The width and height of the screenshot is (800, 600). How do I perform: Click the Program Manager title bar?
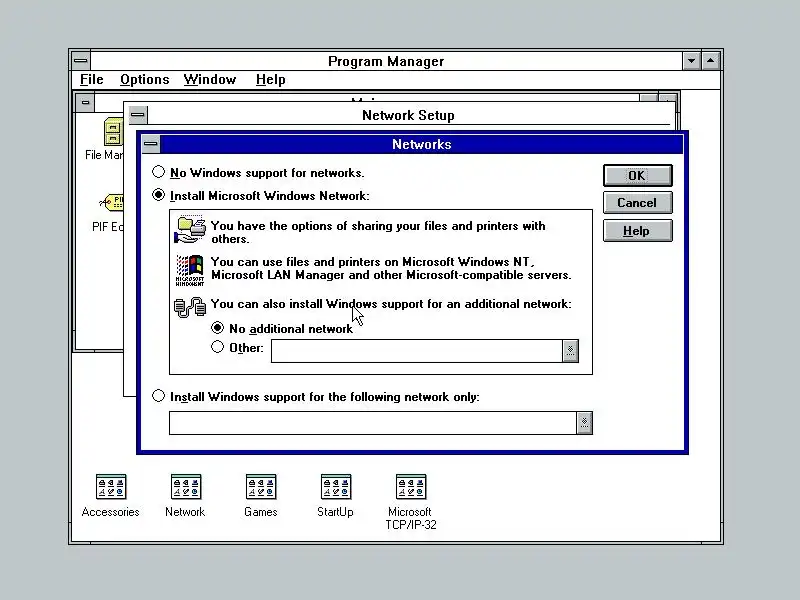tap(386, 61)
